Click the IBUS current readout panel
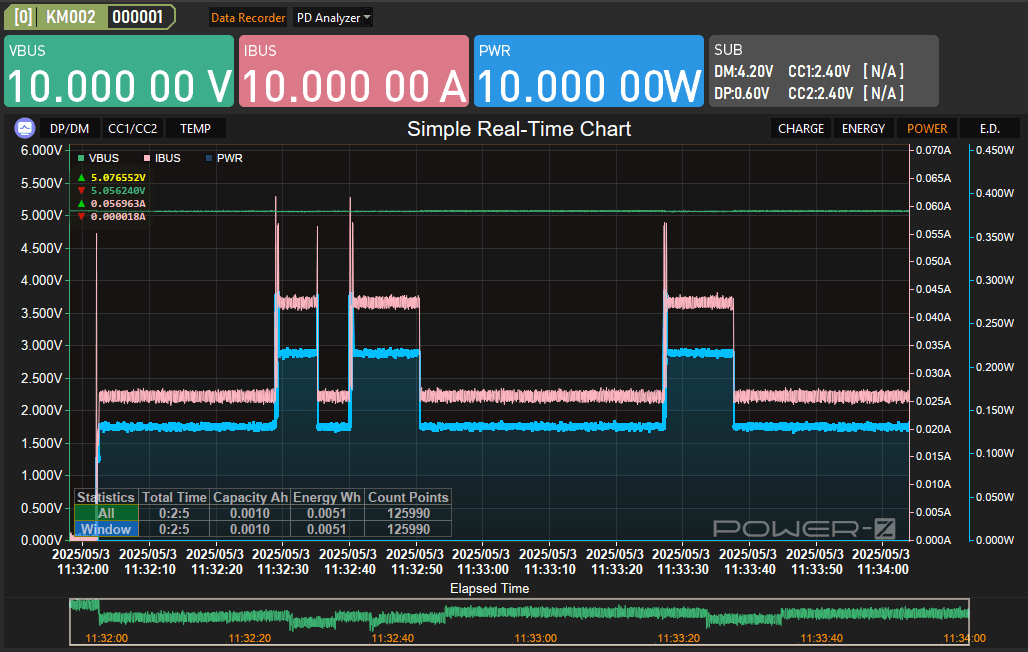The width and height of the screenshot is (1028, 652). 354,71
